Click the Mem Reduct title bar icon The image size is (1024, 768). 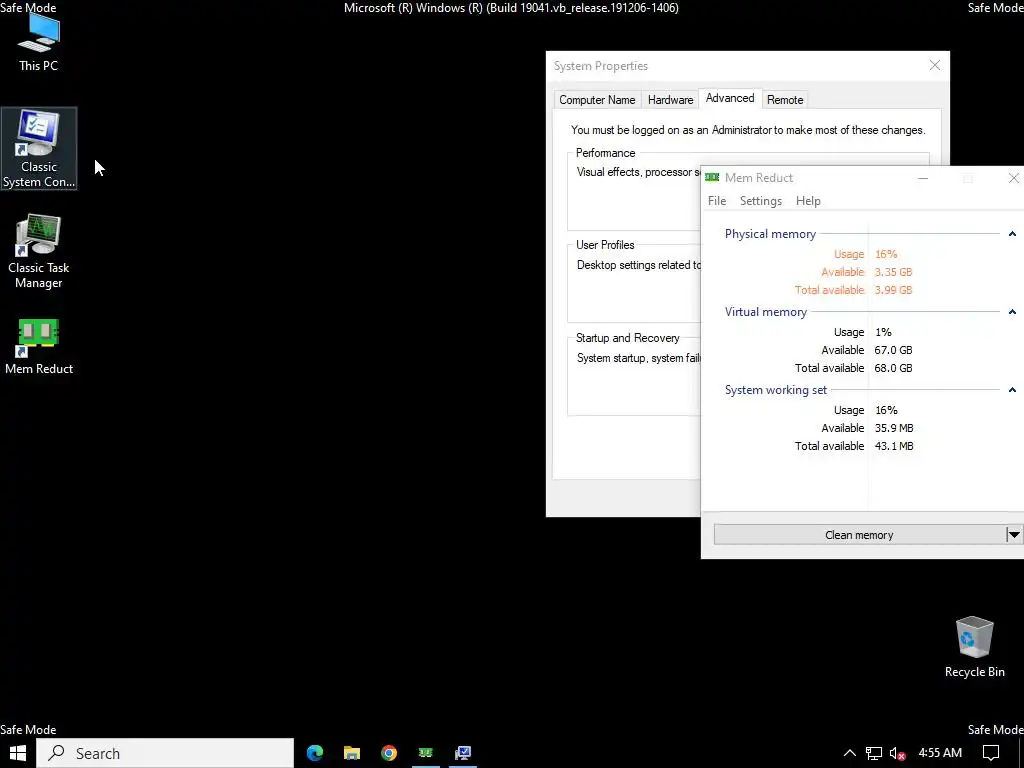click(712, 178)
